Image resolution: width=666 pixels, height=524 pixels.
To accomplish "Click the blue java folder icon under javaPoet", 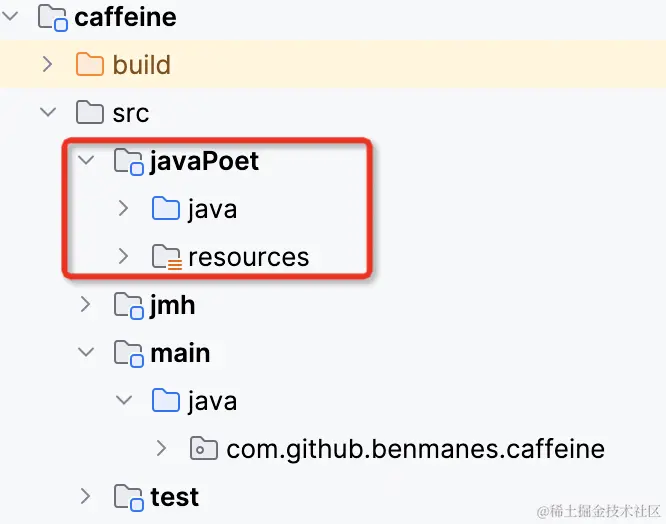I will click(x=166, y=208).
